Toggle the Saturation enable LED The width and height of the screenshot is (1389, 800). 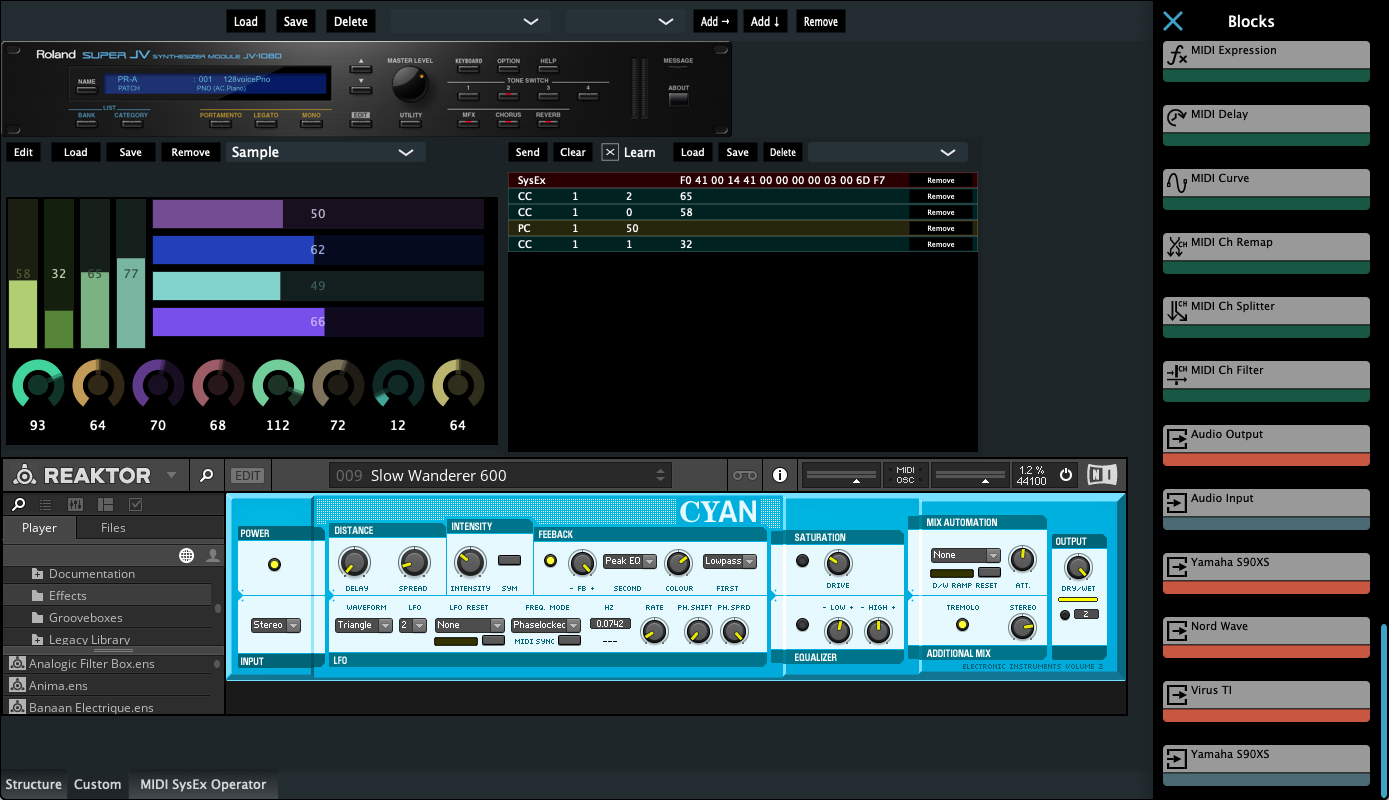point(802,561)
